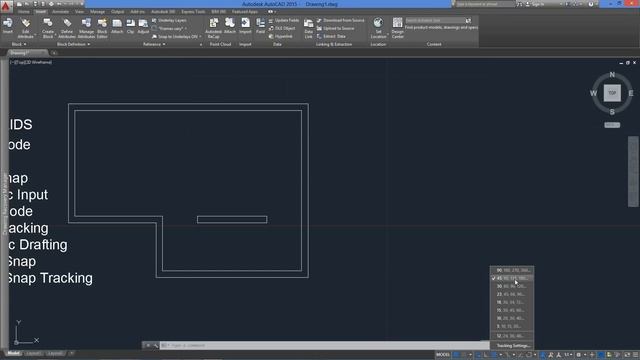Viewport: 640px width, 360px height.
Task: Click the S compass direction on ViewCube
Action: (x=612, y=112)
